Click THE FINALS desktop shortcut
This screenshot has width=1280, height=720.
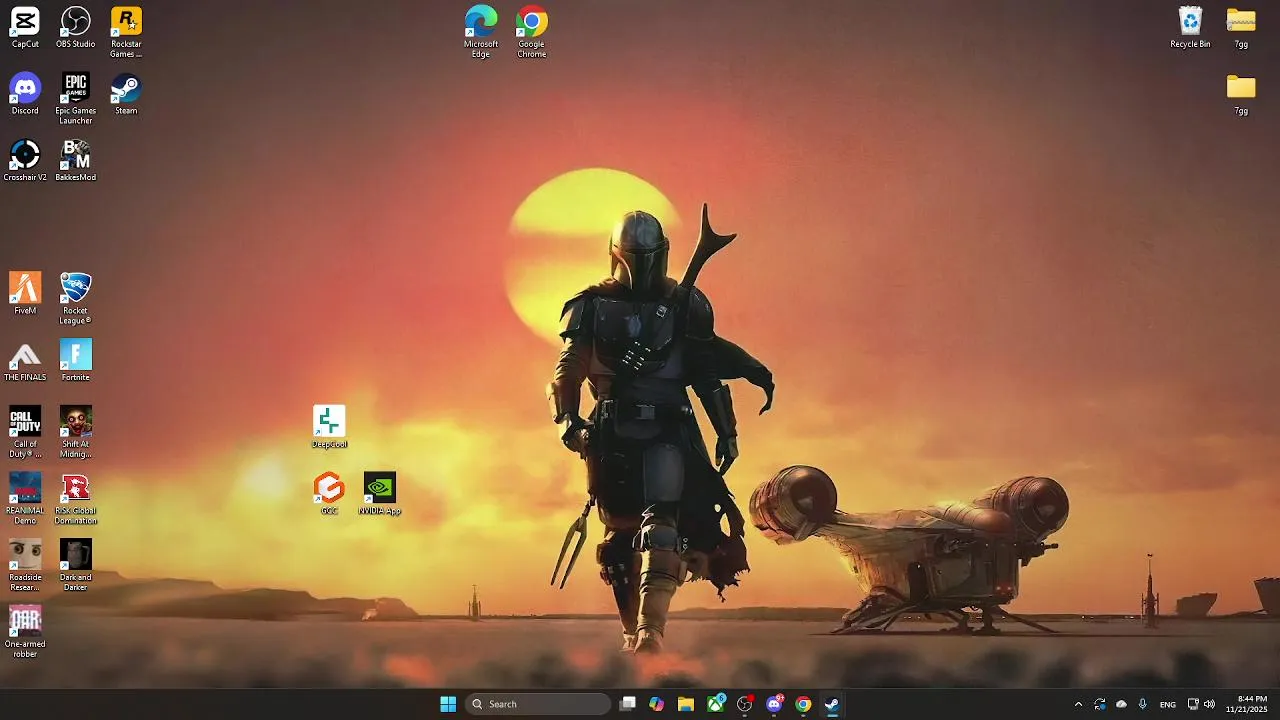point(25,361)
